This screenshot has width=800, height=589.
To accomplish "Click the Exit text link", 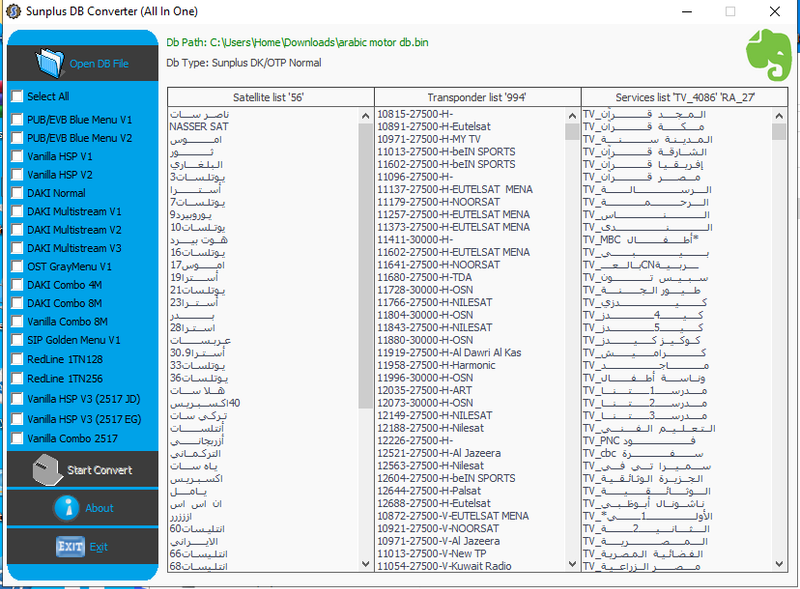I will coord(98,547).
